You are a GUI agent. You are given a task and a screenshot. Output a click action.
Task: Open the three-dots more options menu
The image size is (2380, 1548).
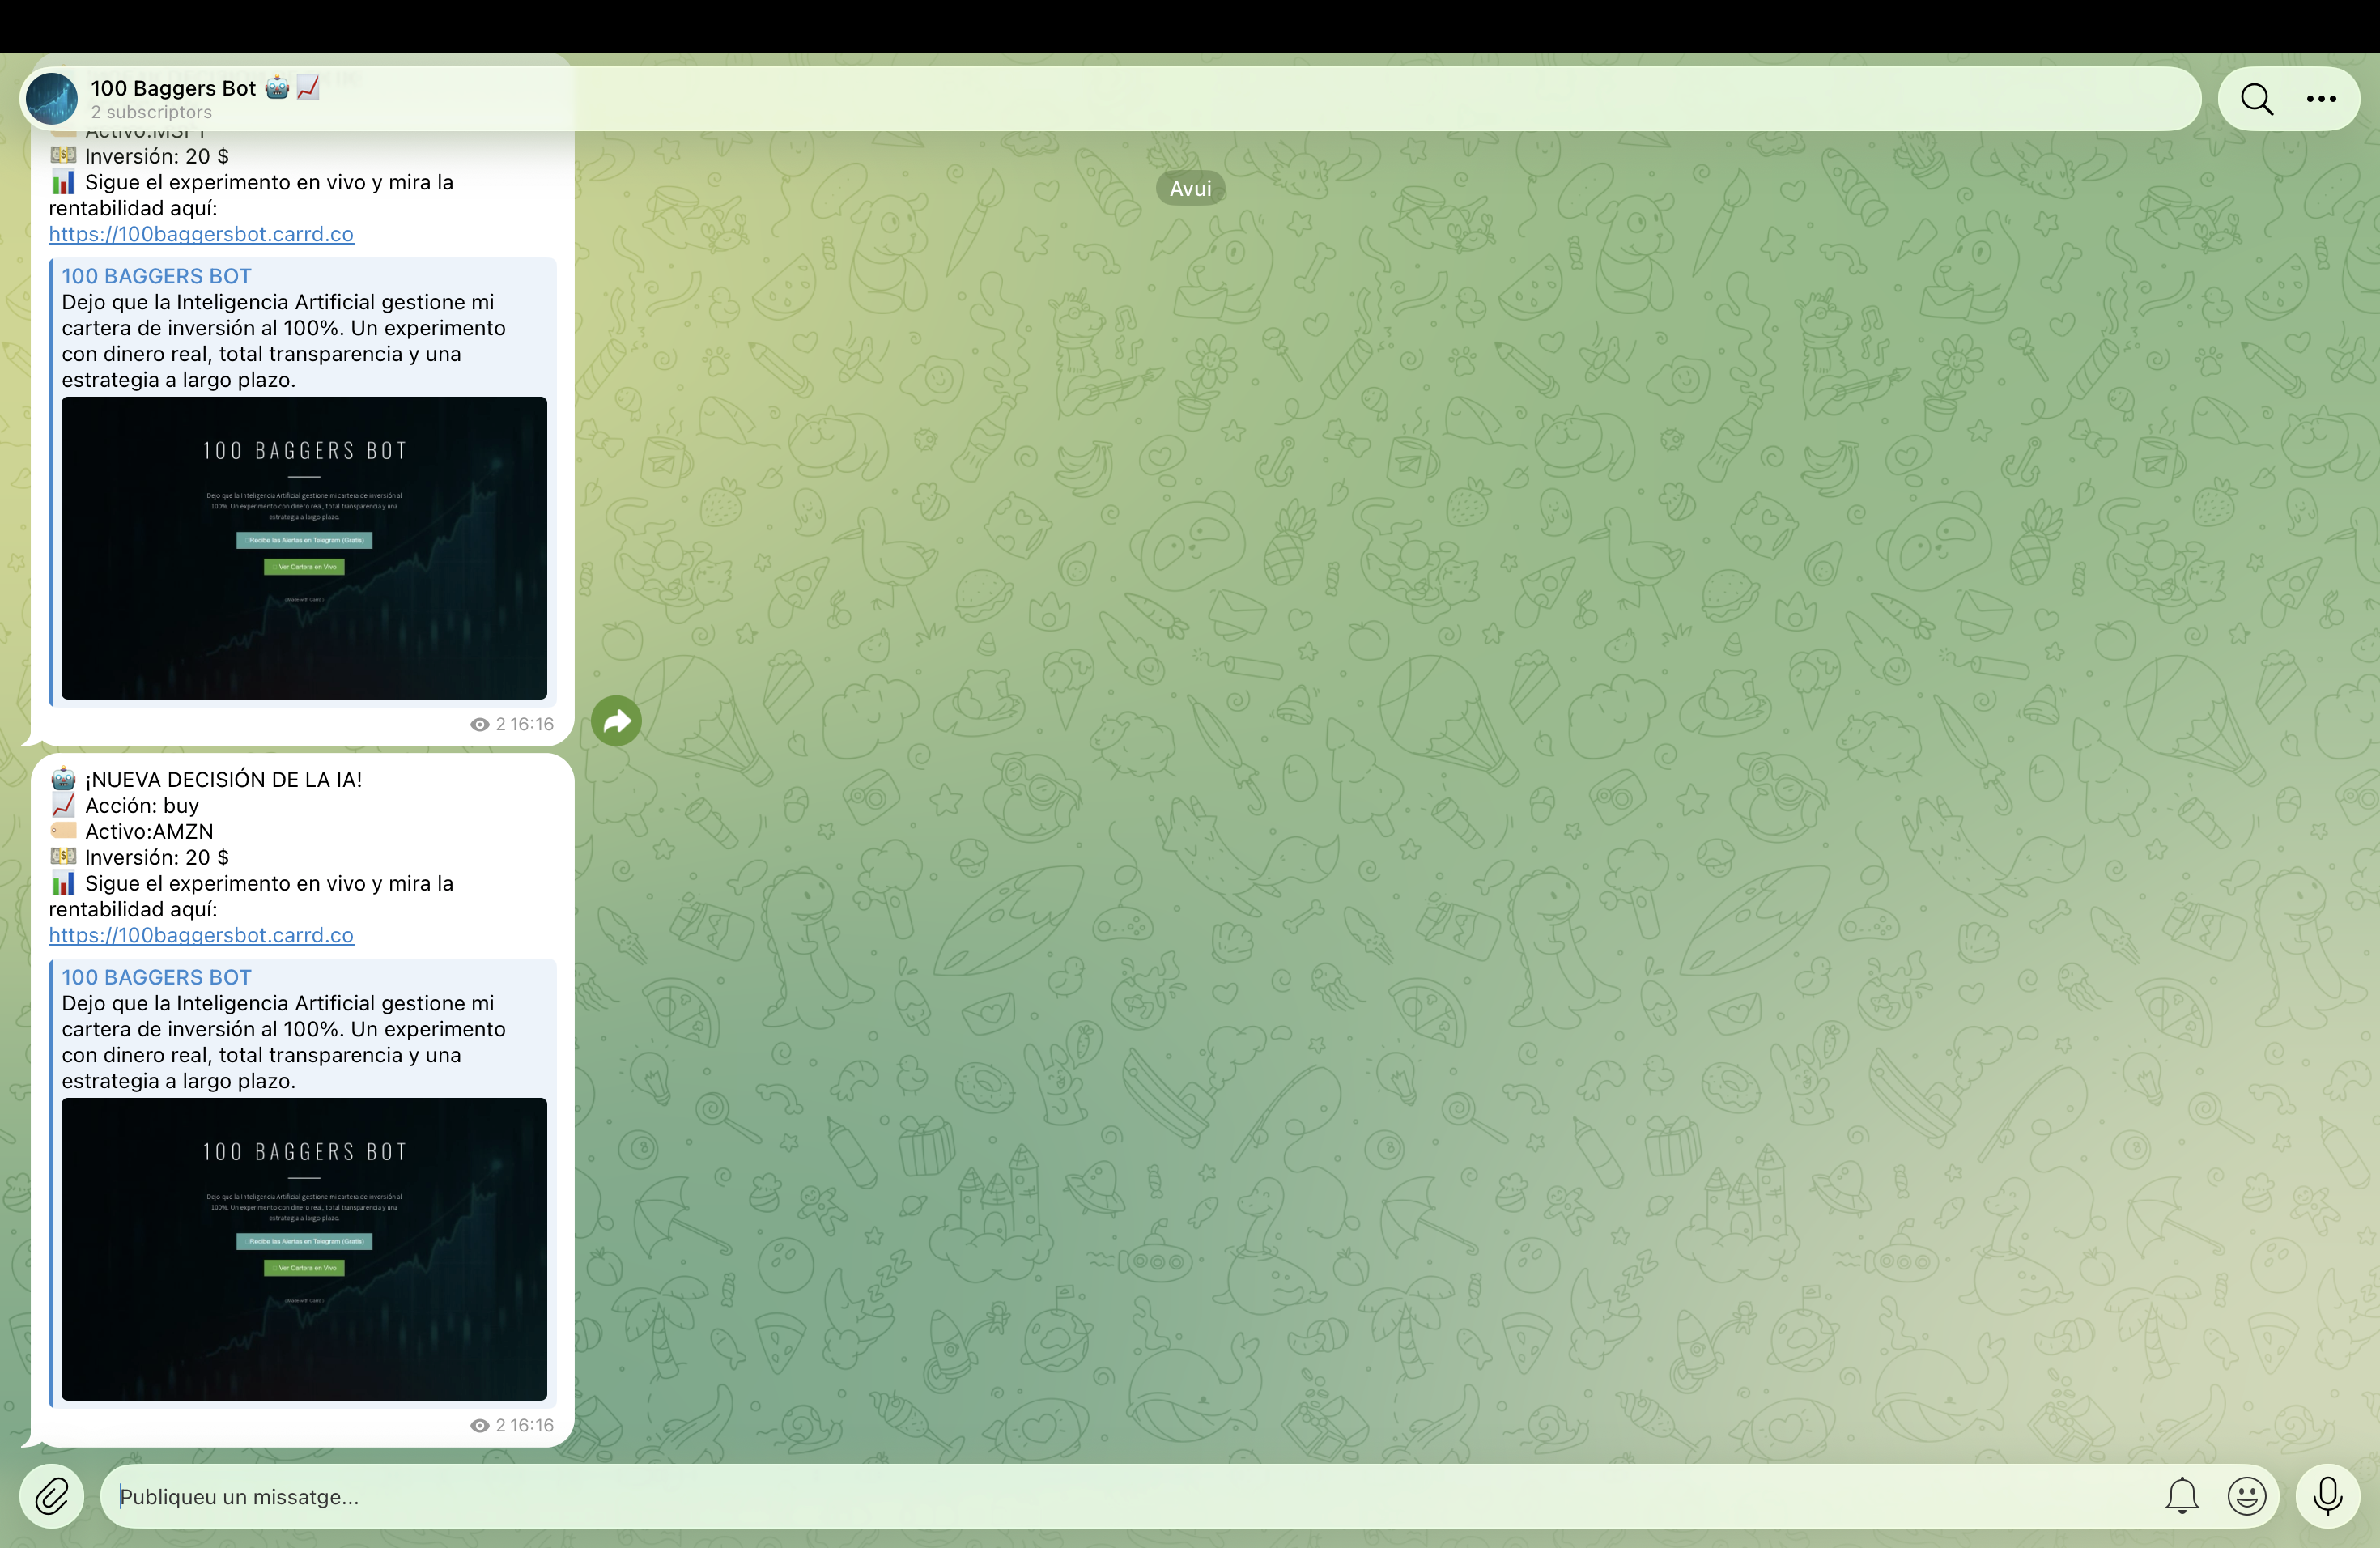(2321, 99)
